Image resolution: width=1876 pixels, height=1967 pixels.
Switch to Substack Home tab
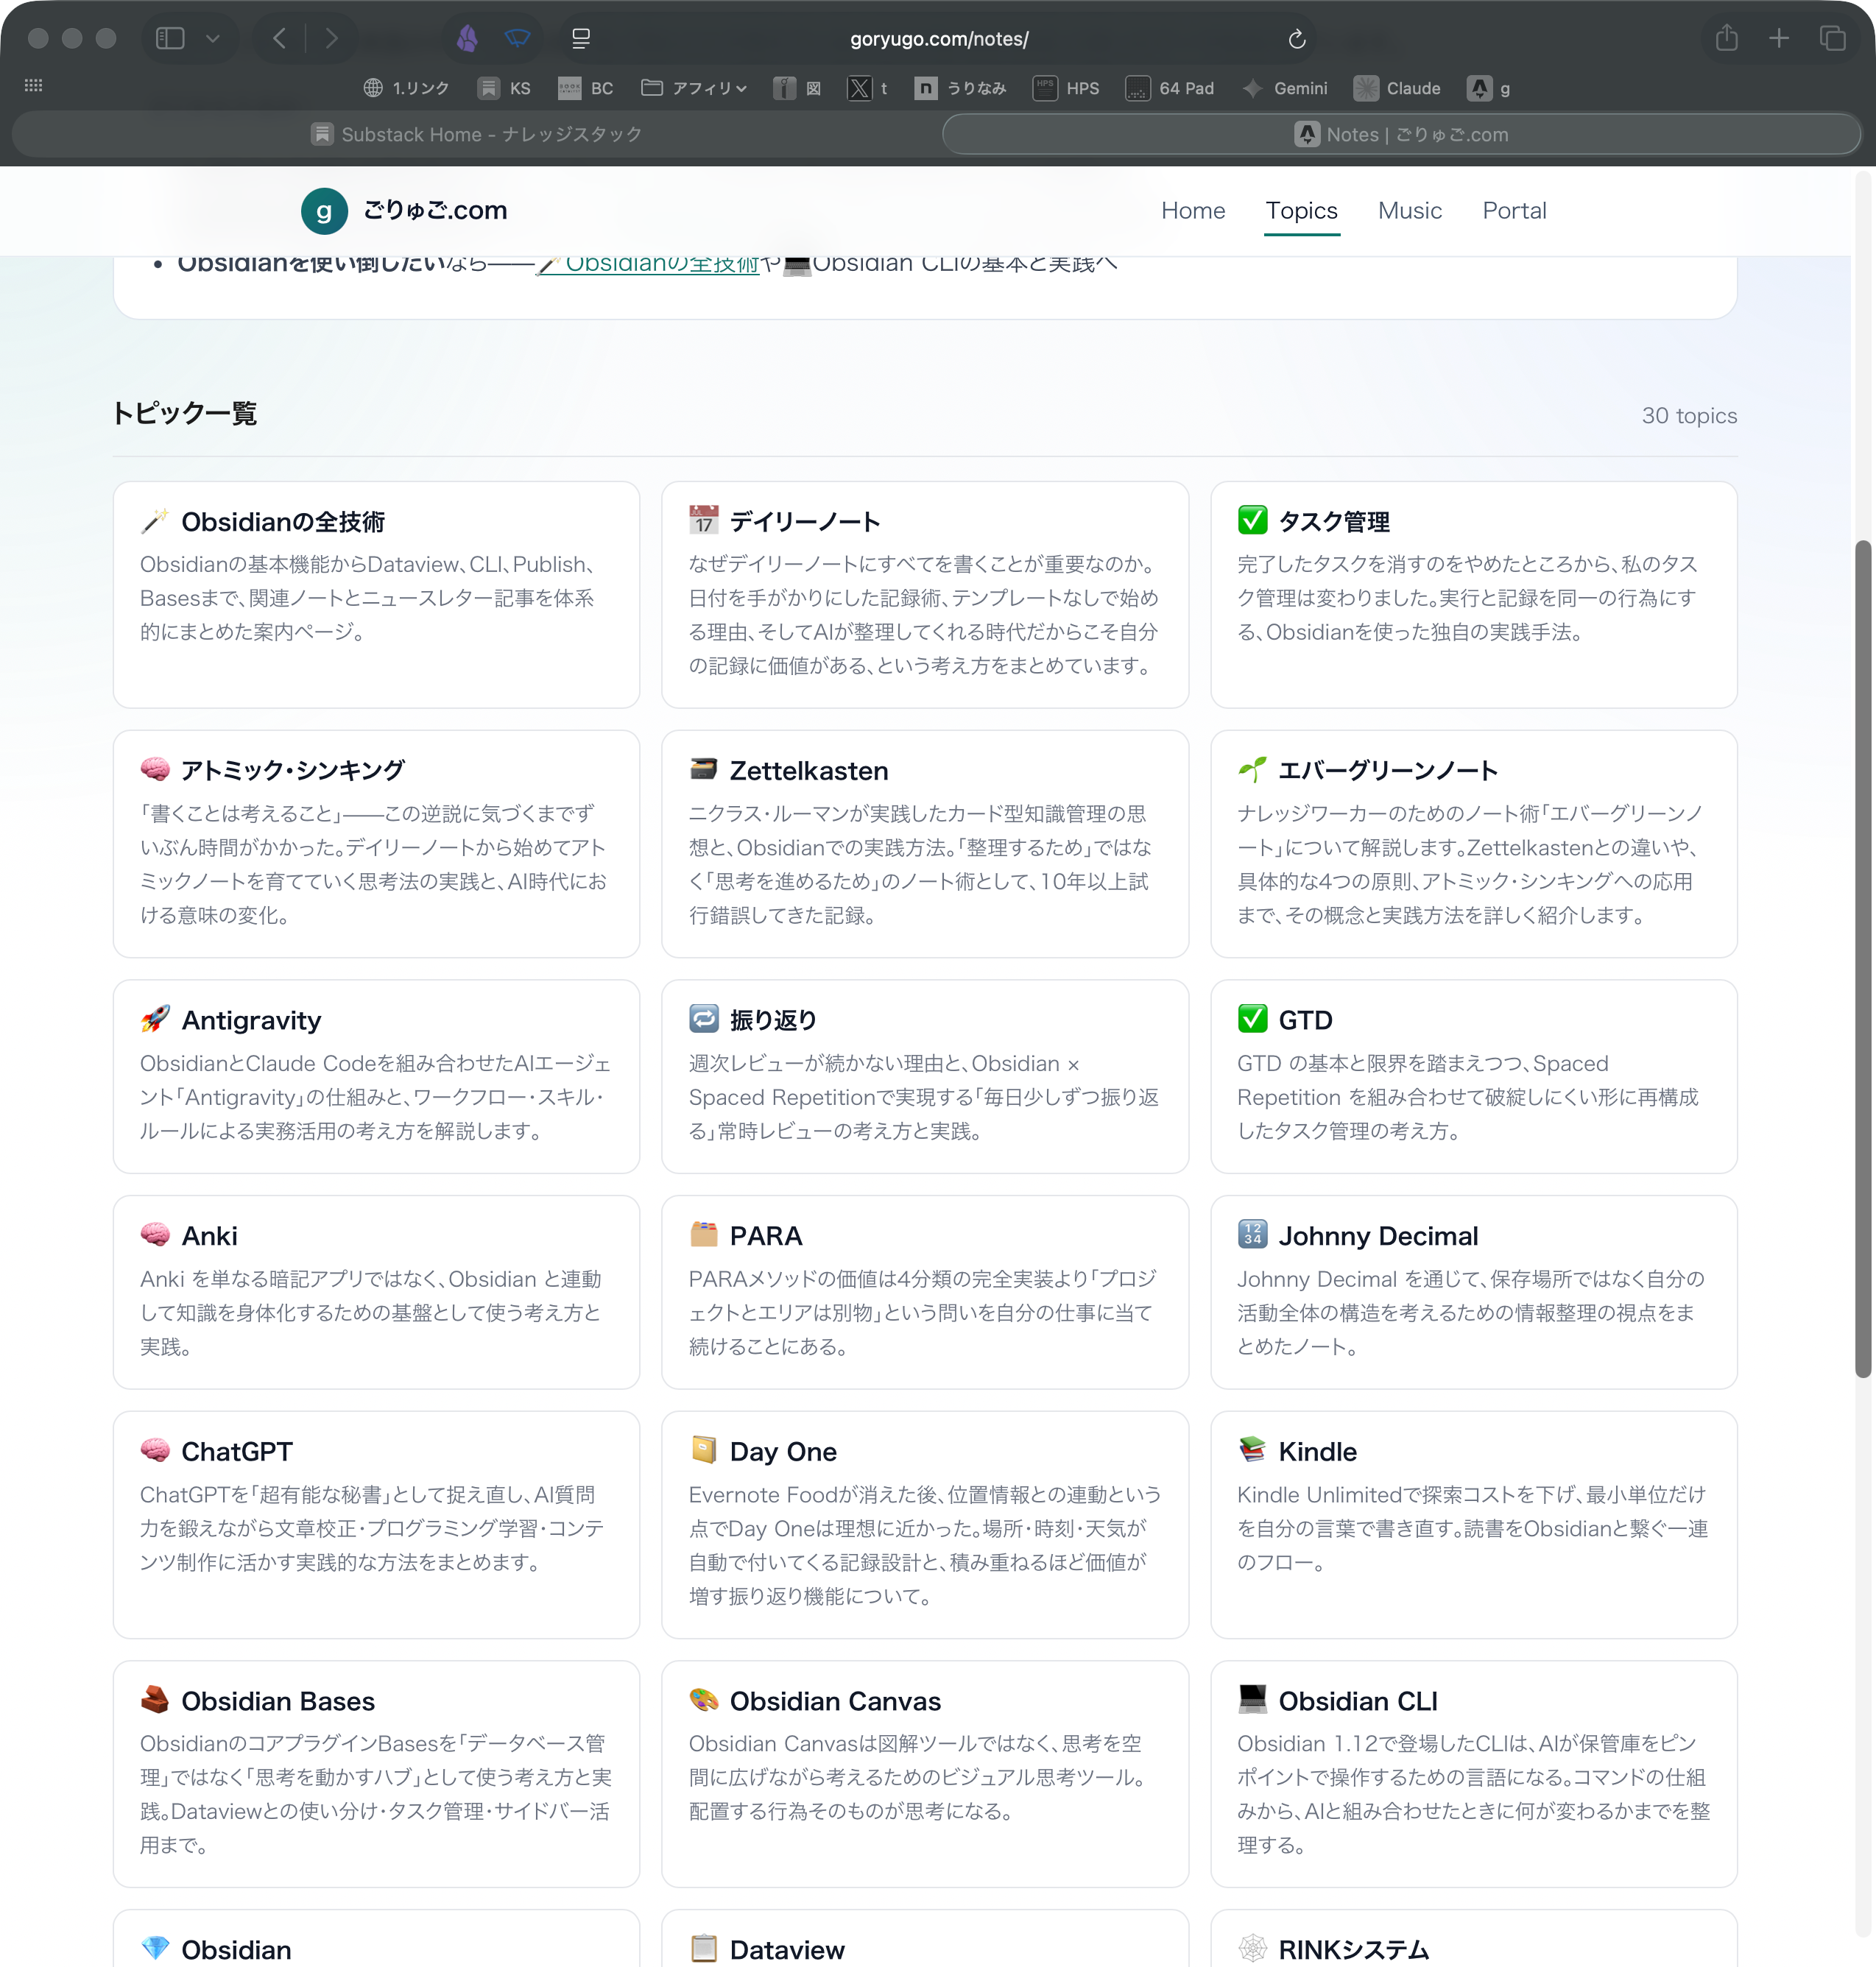pyautogui.click(x=476, y=134)
